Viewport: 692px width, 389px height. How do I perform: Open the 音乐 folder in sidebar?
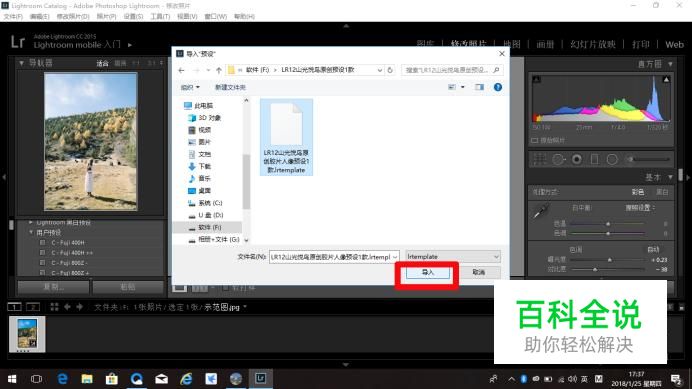(200, 178)
